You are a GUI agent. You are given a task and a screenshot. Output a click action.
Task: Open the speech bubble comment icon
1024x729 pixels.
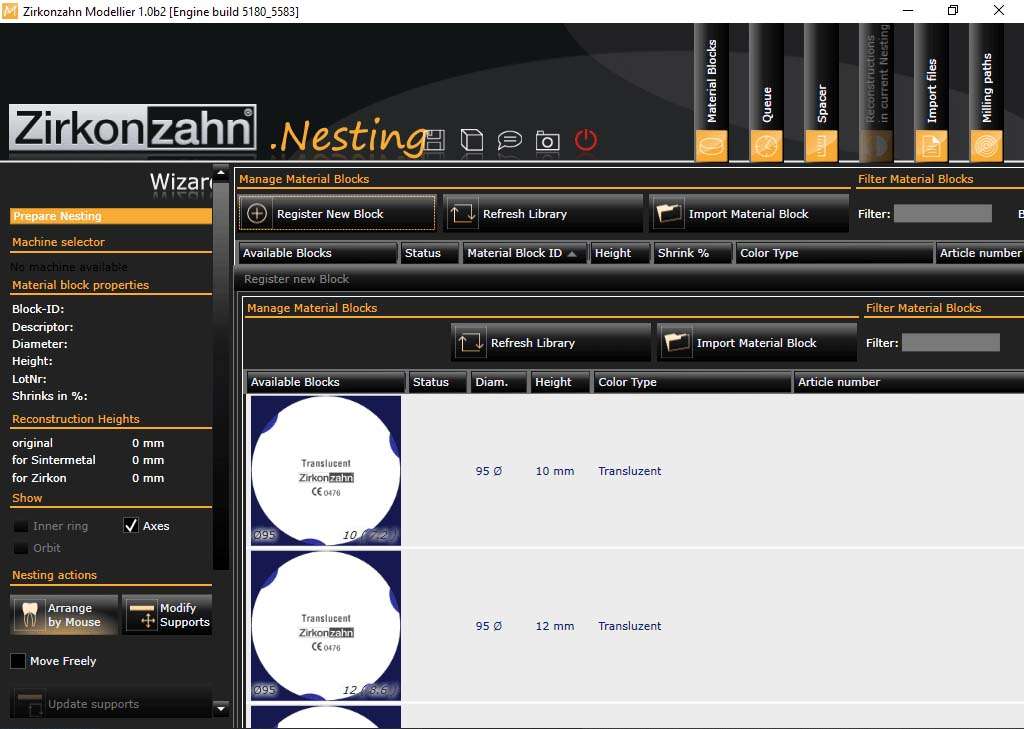click(x=509, y=140)
